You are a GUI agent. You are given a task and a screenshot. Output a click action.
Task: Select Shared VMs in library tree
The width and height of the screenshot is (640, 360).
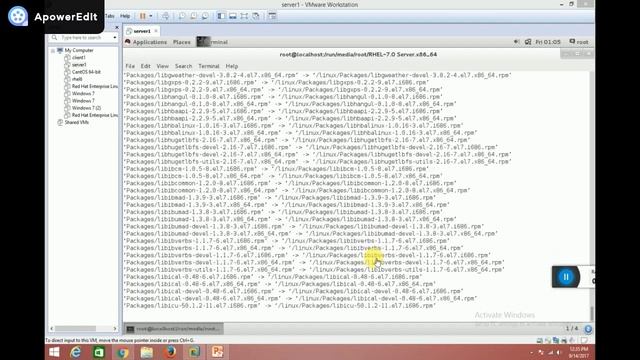76,122
